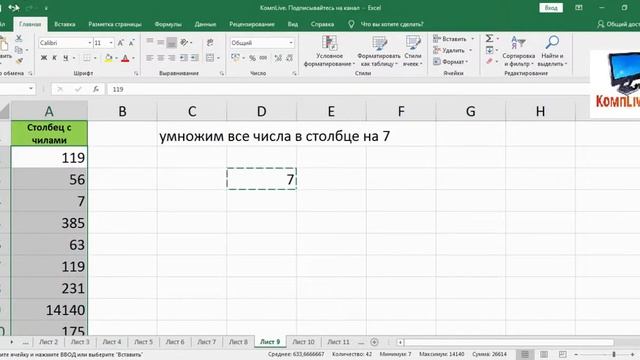The height and width of the screenshot is (360, 640).
Task: Switch to Рецензирование ribbon tab
Action: pos(251,24)
